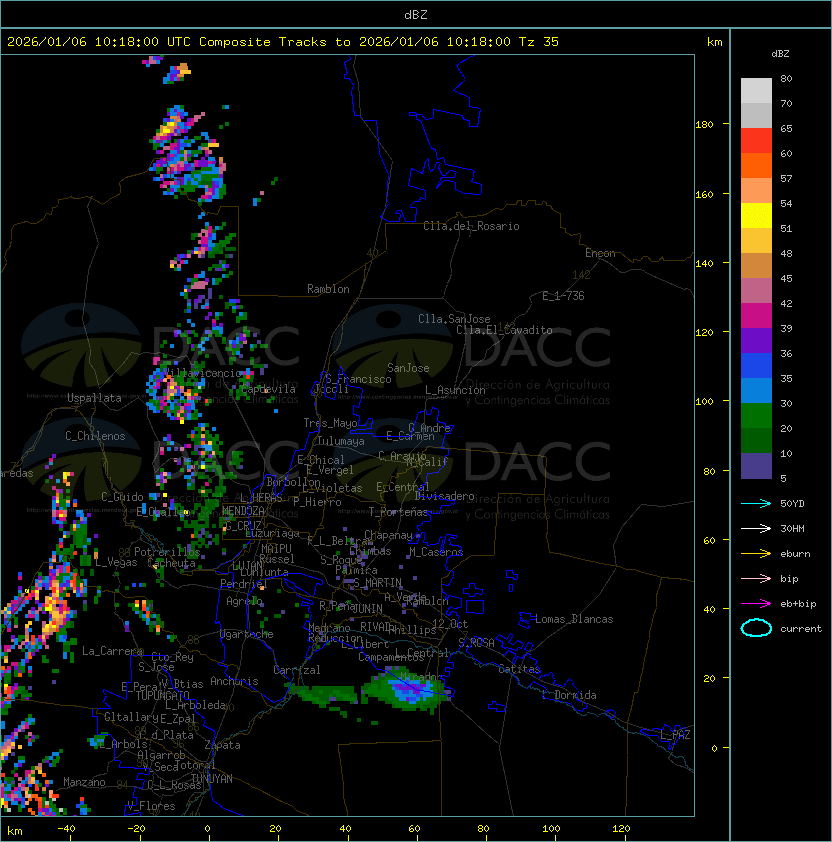The image size is (832, 842).
Task: Click the yellow eburn arrow legend icon
Action: 756,554
